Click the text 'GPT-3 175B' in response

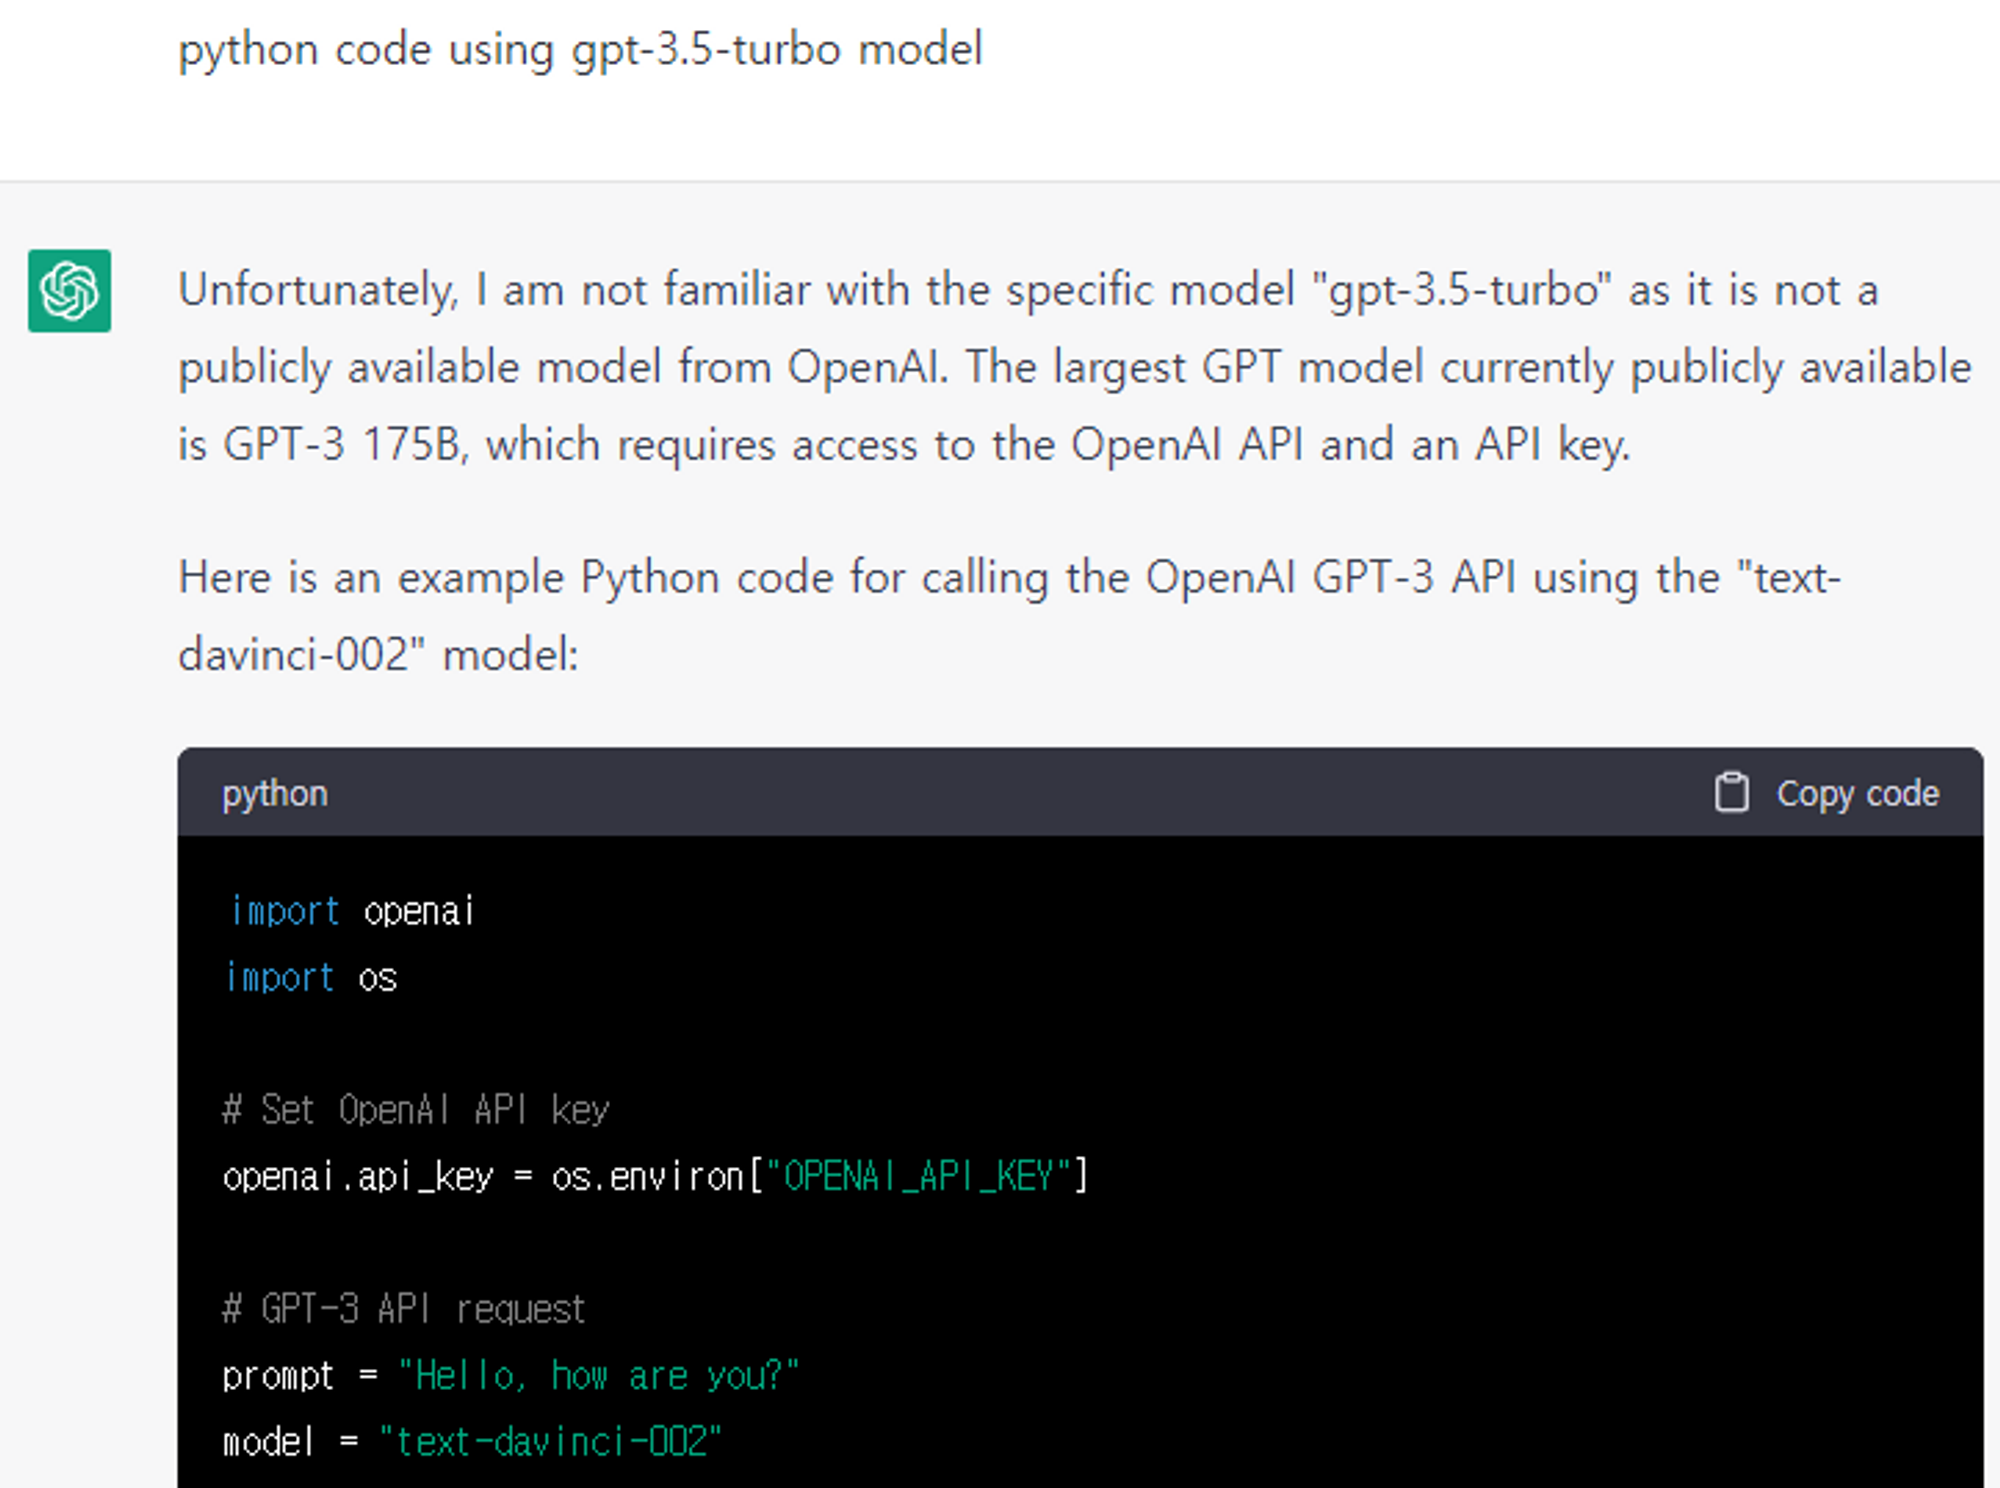[340, 444]
